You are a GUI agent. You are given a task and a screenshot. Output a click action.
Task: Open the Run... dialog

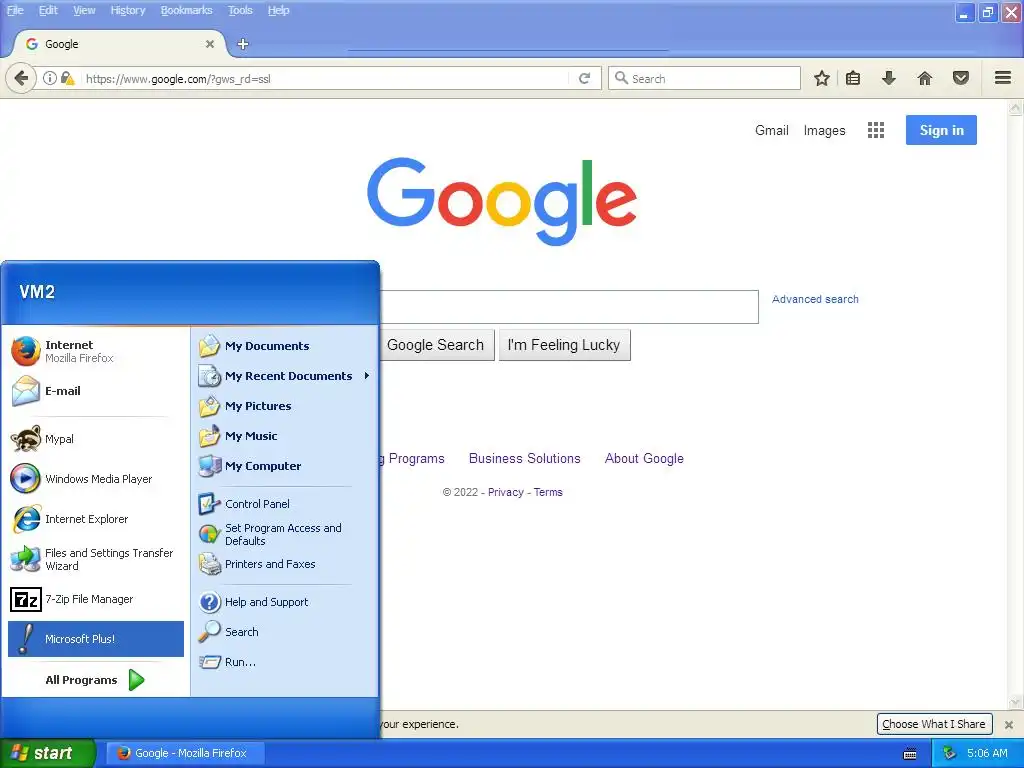[285, 662]
